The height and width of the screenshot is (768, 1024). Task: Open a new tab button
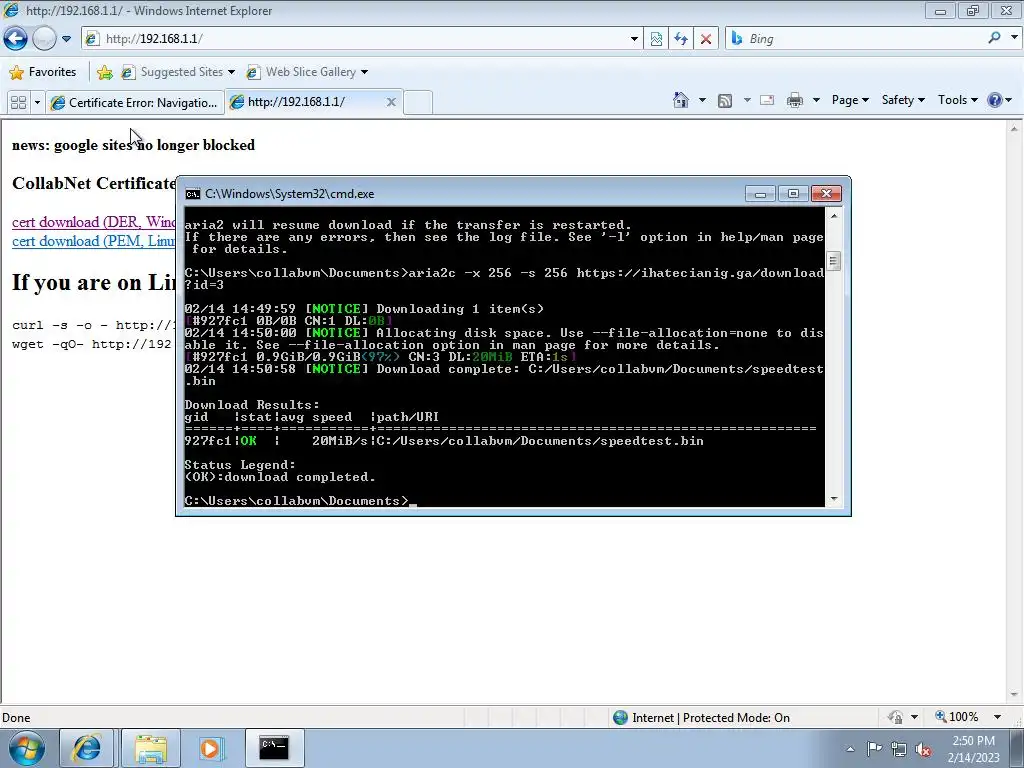[x=418, y=103]
